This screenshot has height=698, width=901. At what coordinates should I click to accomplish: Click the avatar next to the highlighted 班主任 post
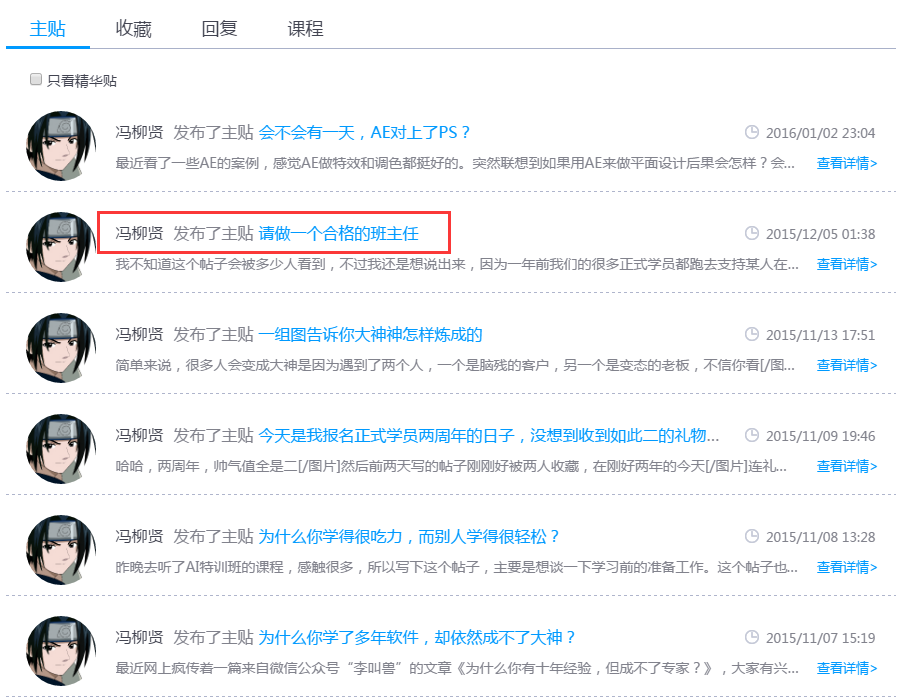59,245
